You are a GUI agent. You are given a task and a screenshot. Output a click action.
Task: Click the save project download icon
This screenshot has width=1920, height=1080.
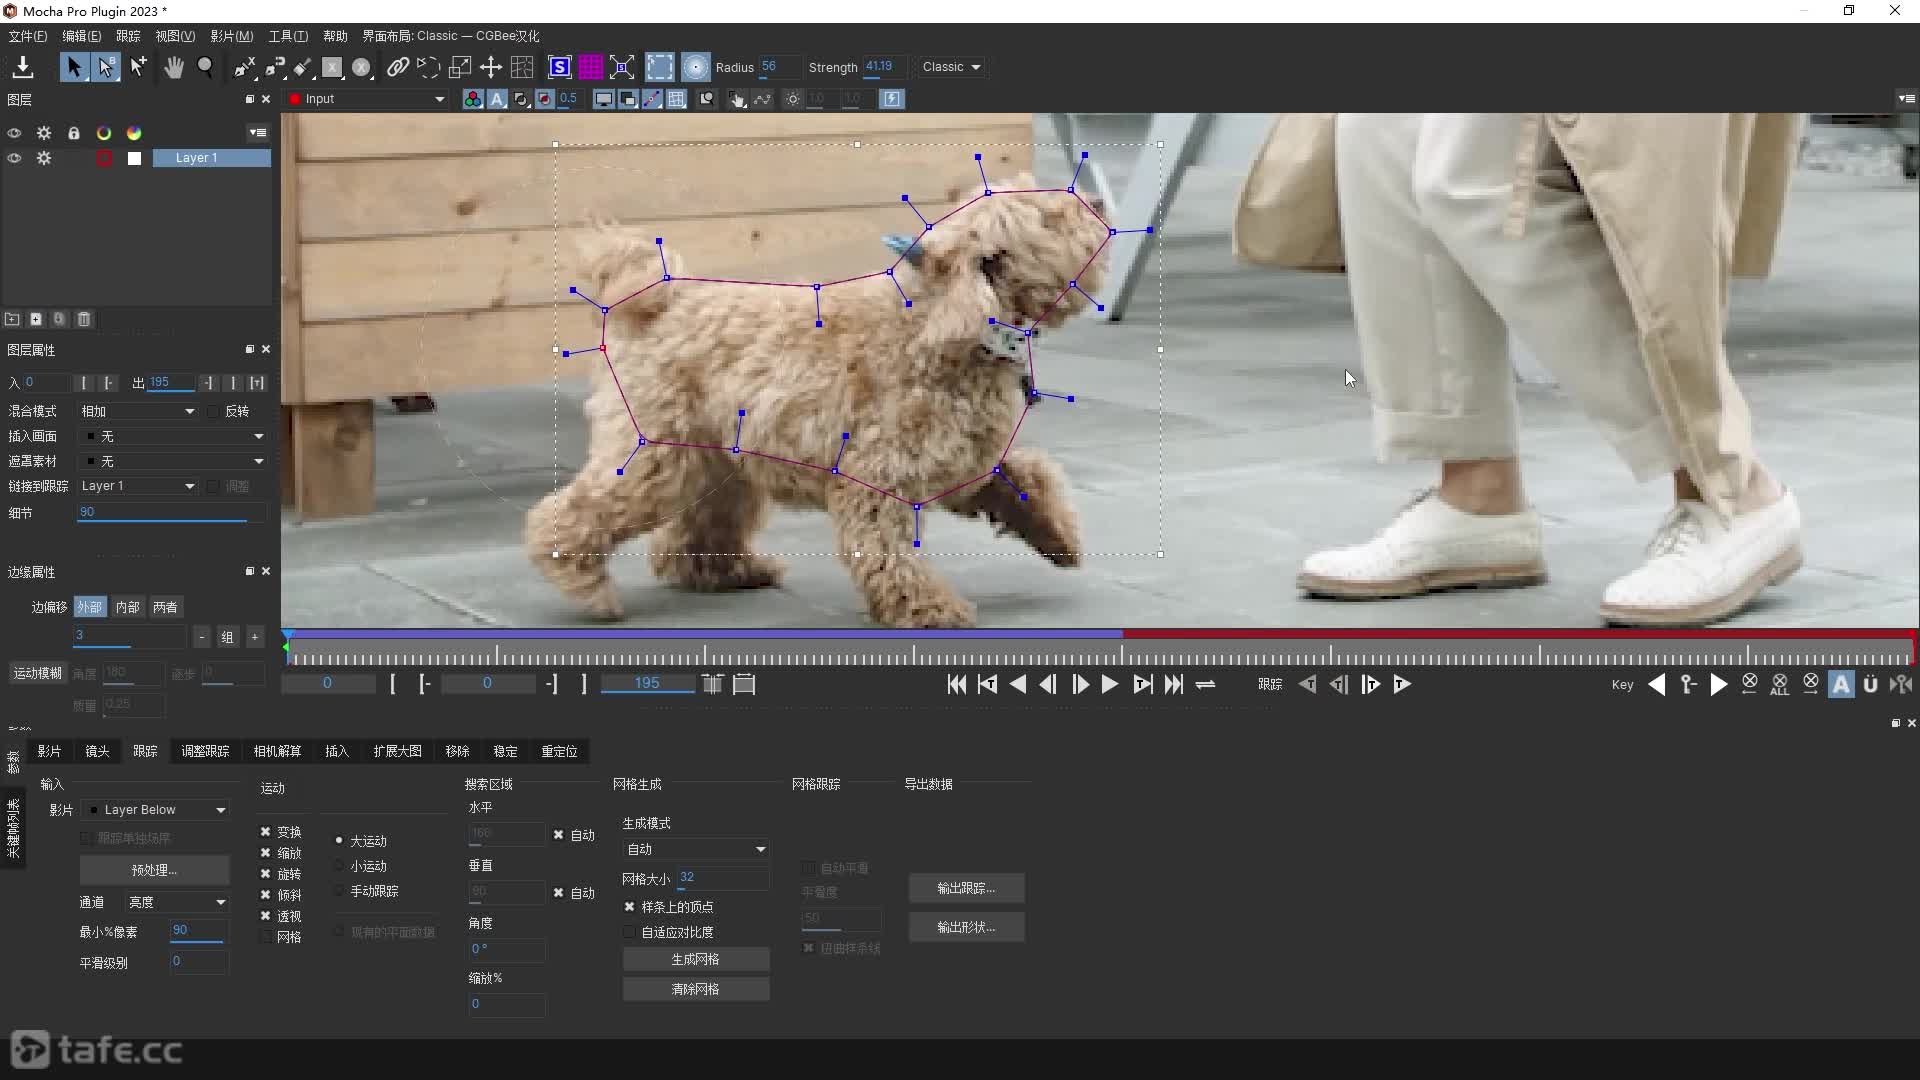point(22,67)
